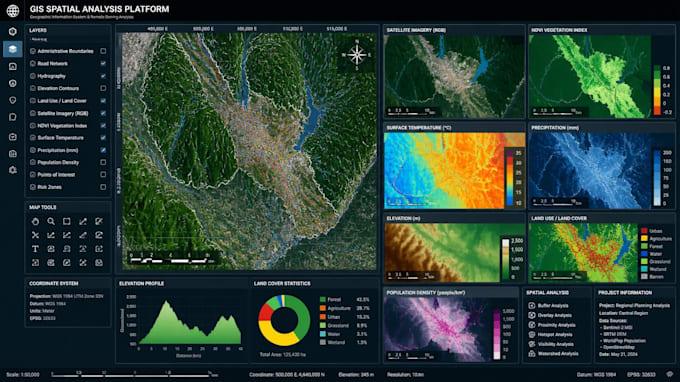This screenshot has height=382, width=680.
Task: Click the Agriculture swatch in Land Cover Statistics
Action: pos(323,308)
